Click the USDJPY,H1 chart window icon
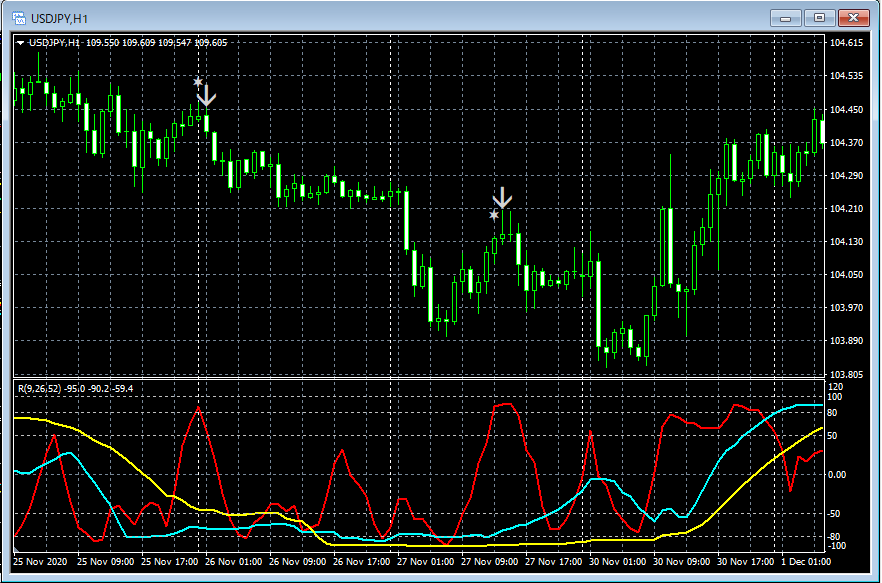 [x=19, y=19]
